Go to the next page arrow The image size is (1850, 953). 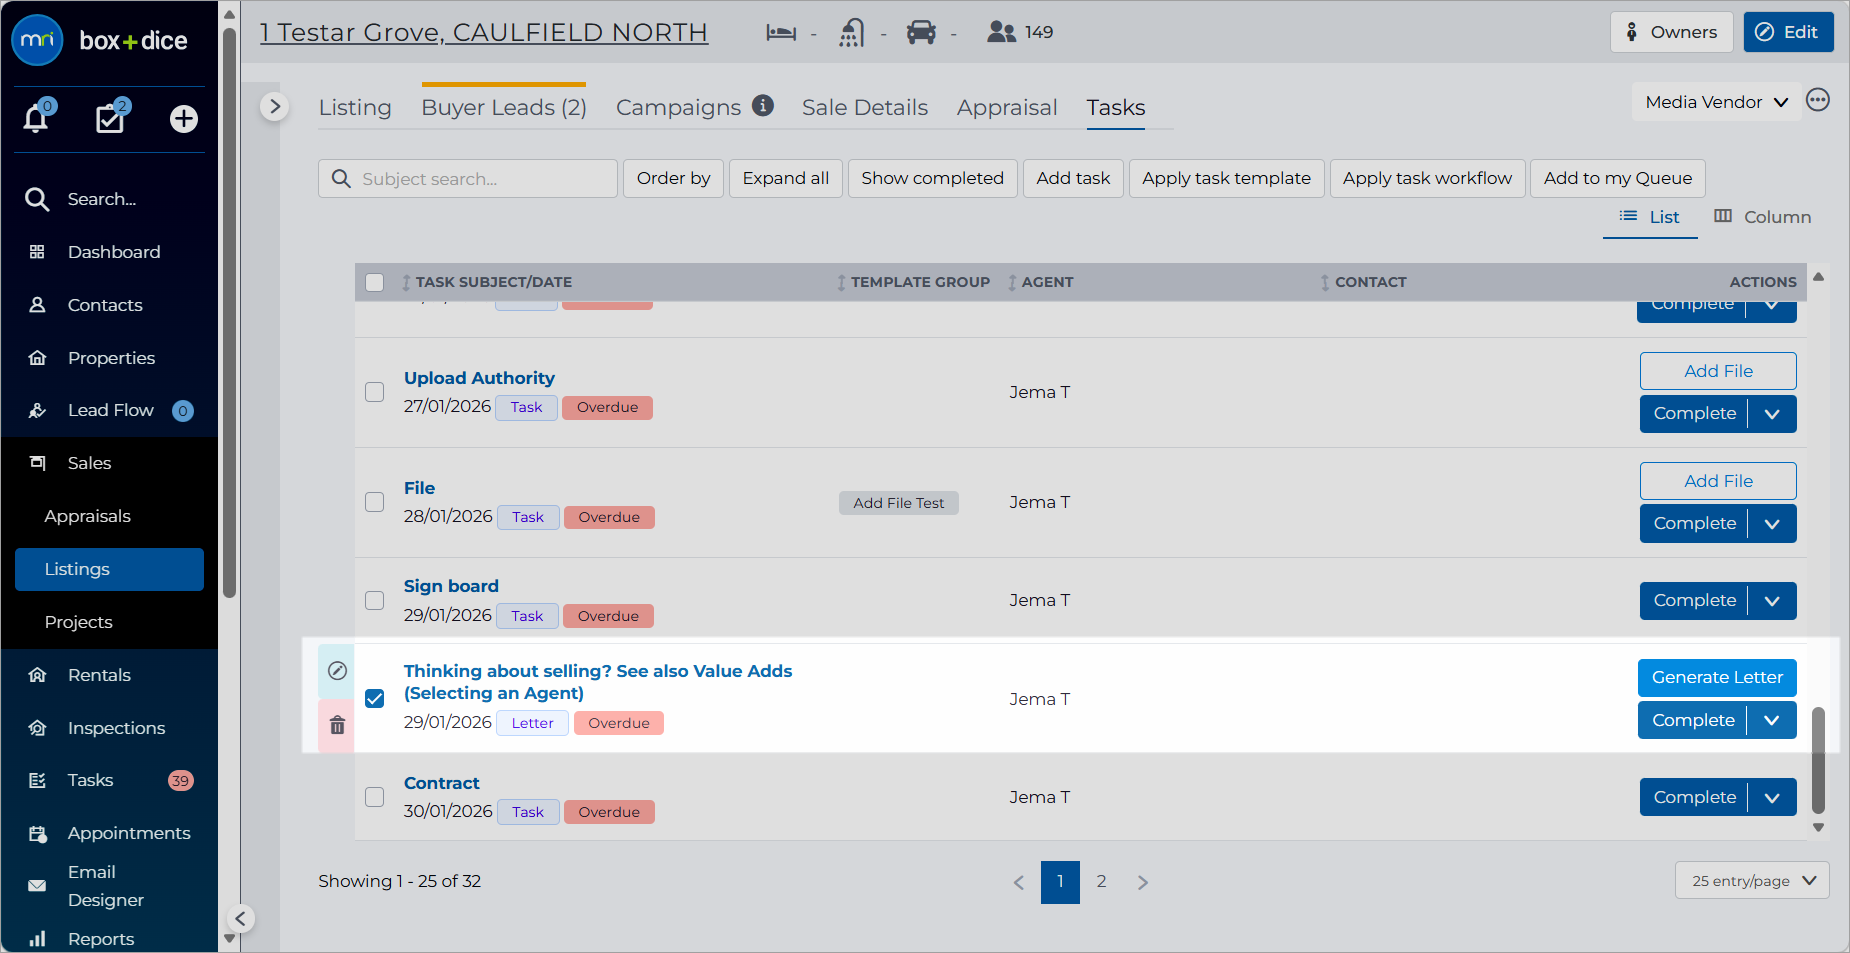pos(1143,882)
